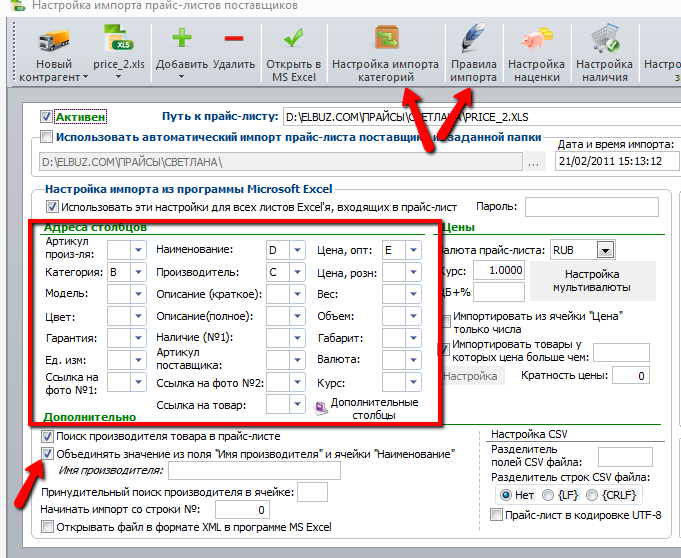The image size is (681, 558).
Task: Click the Принудительный поиск производителя в ячейке field
Action: coord(312,492)
